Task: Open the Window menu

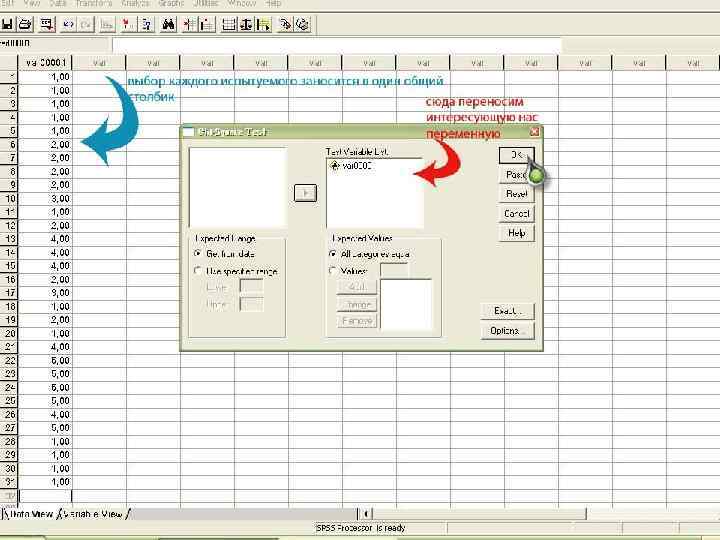Action: click(x=242, y=3)
